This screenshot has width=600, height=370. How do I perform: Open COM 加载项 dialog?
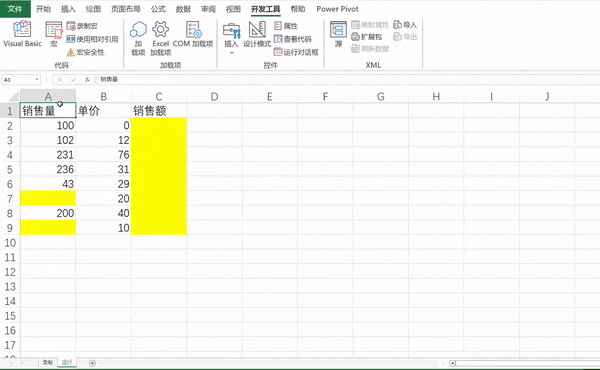pos(193,34)
